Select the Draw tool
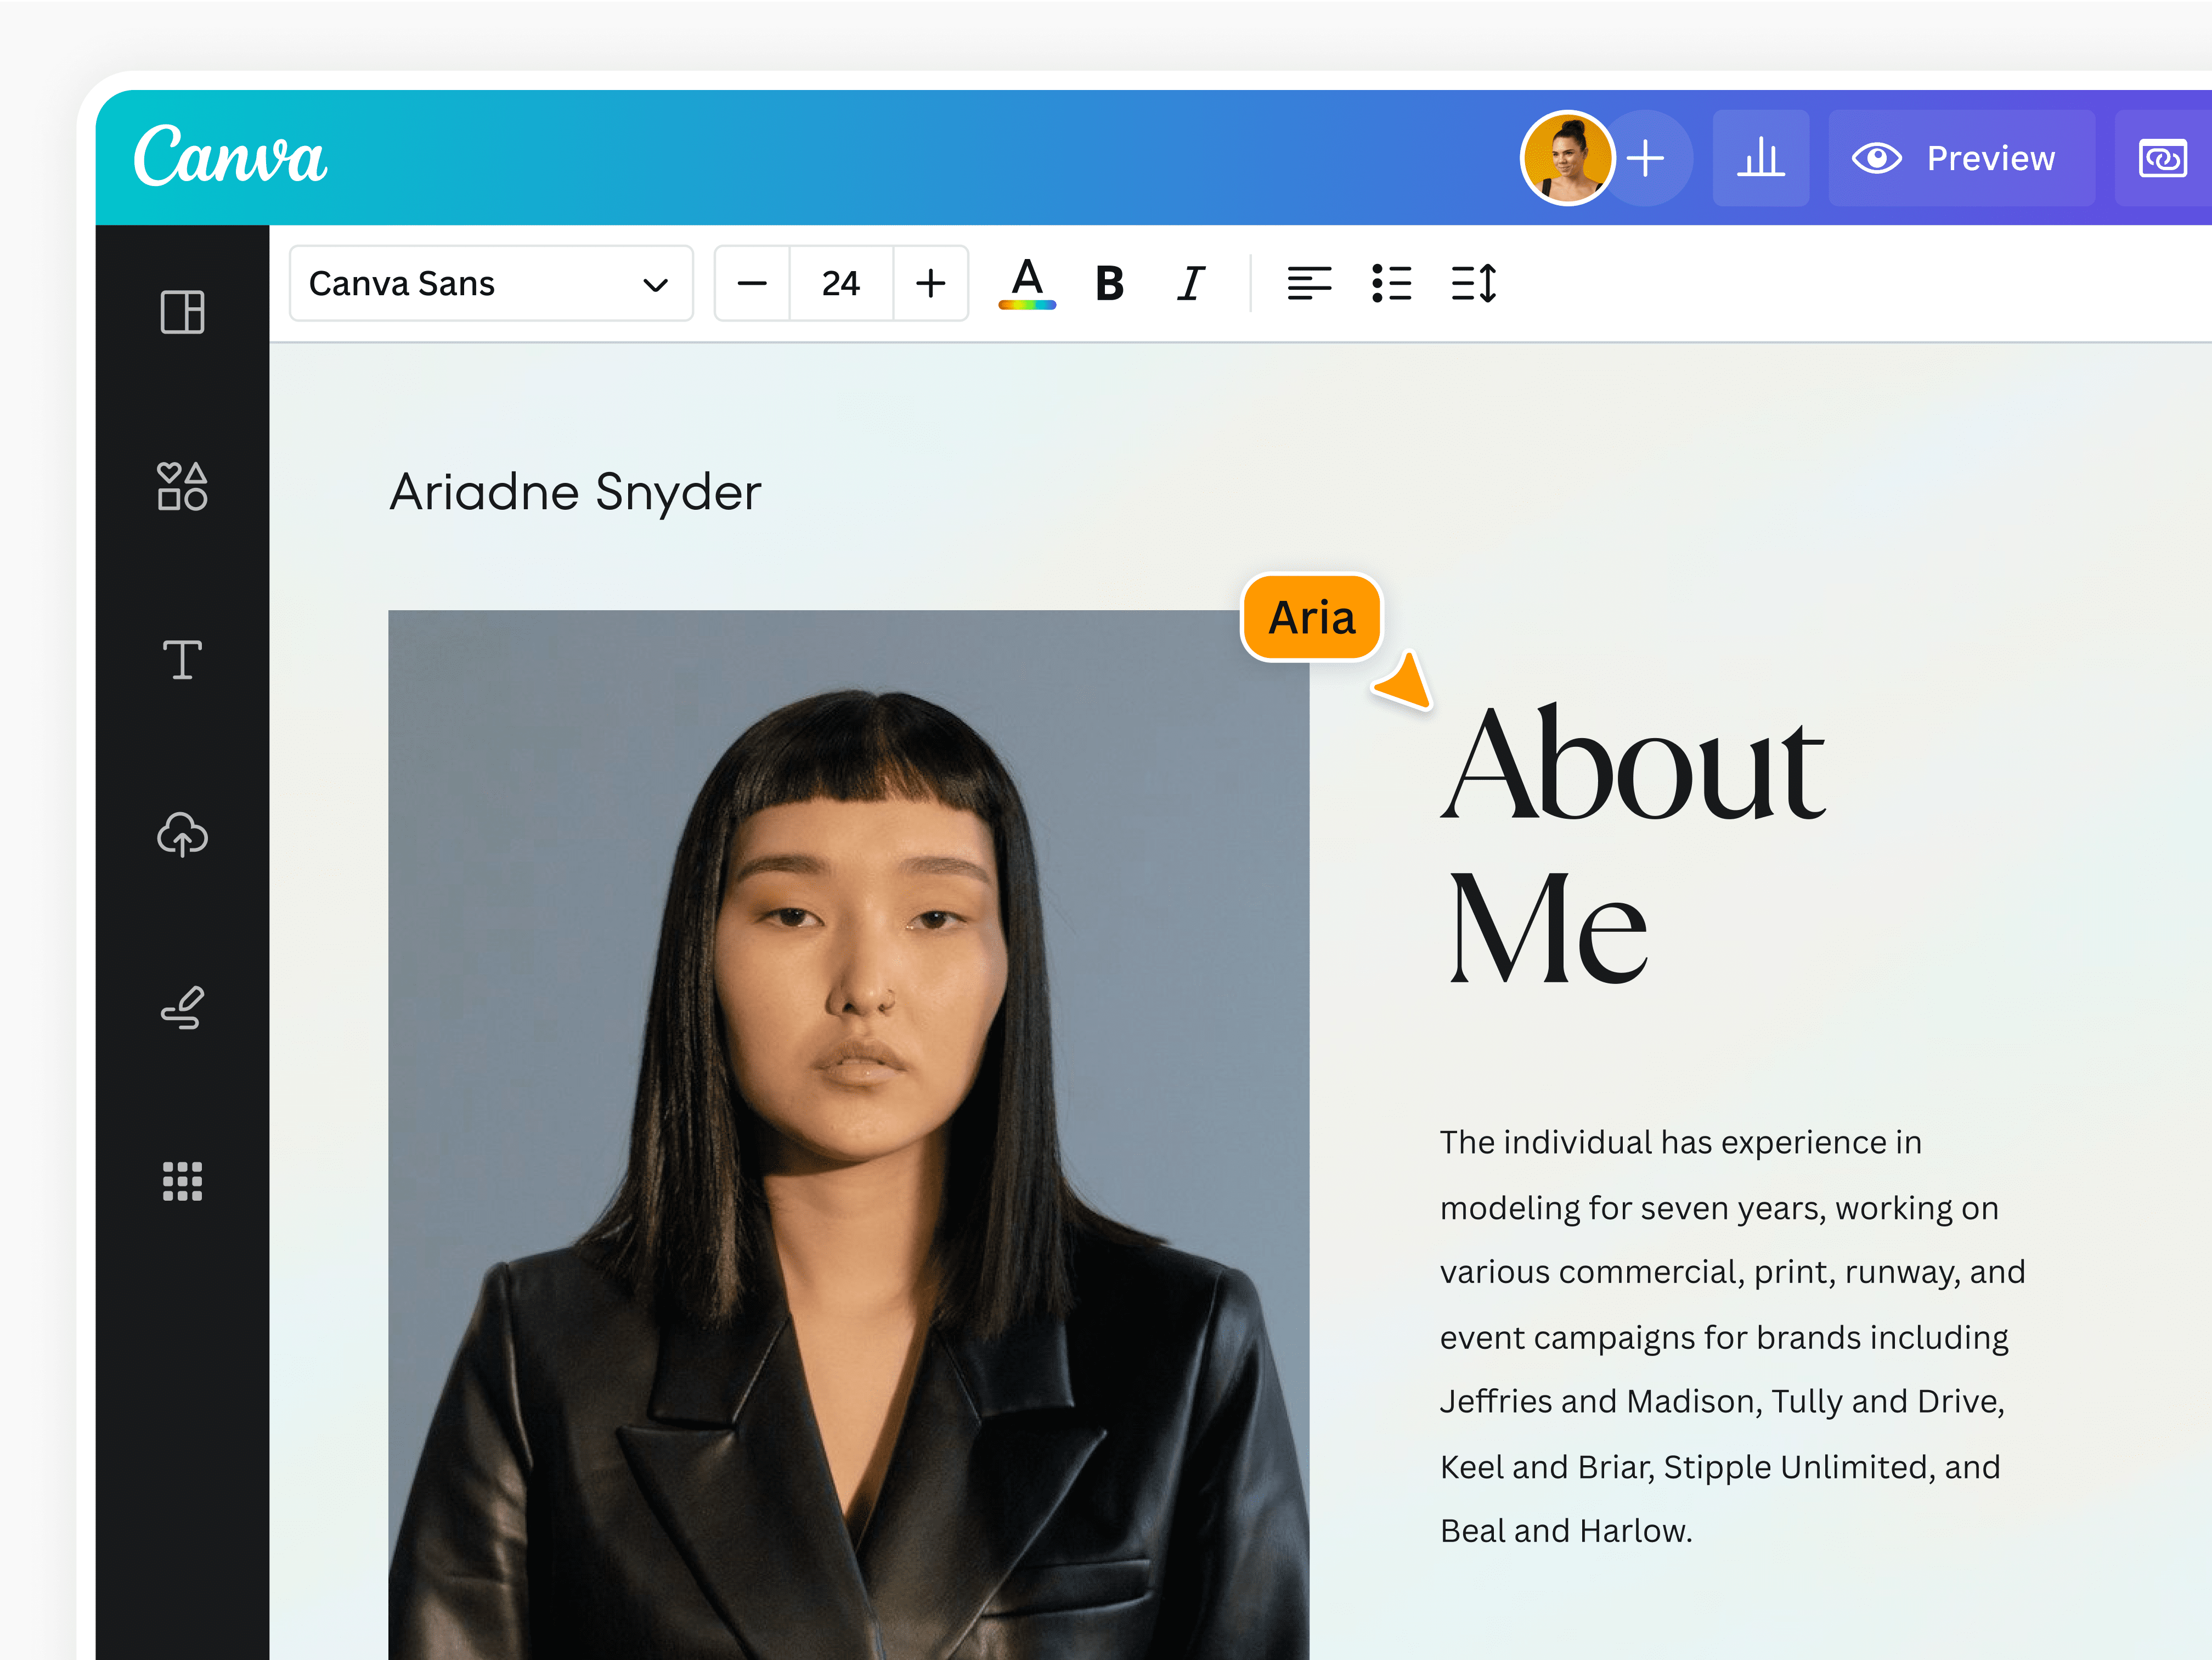Screen dimensions: 2212x1660 [181, 1008]
